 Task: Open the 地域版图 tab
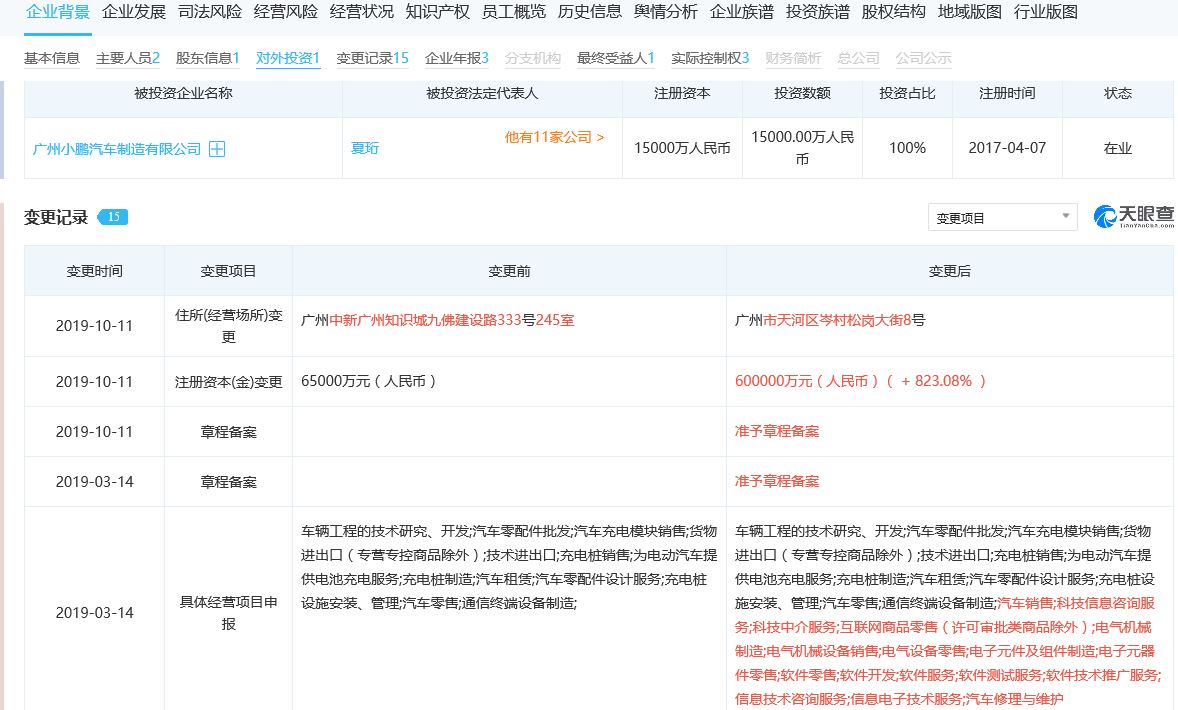pos(969,12)
